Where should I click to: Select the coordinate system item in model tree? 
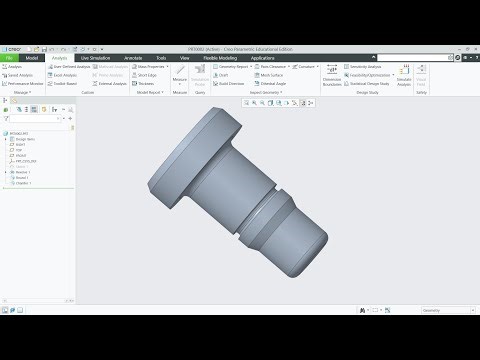(23, 161)
